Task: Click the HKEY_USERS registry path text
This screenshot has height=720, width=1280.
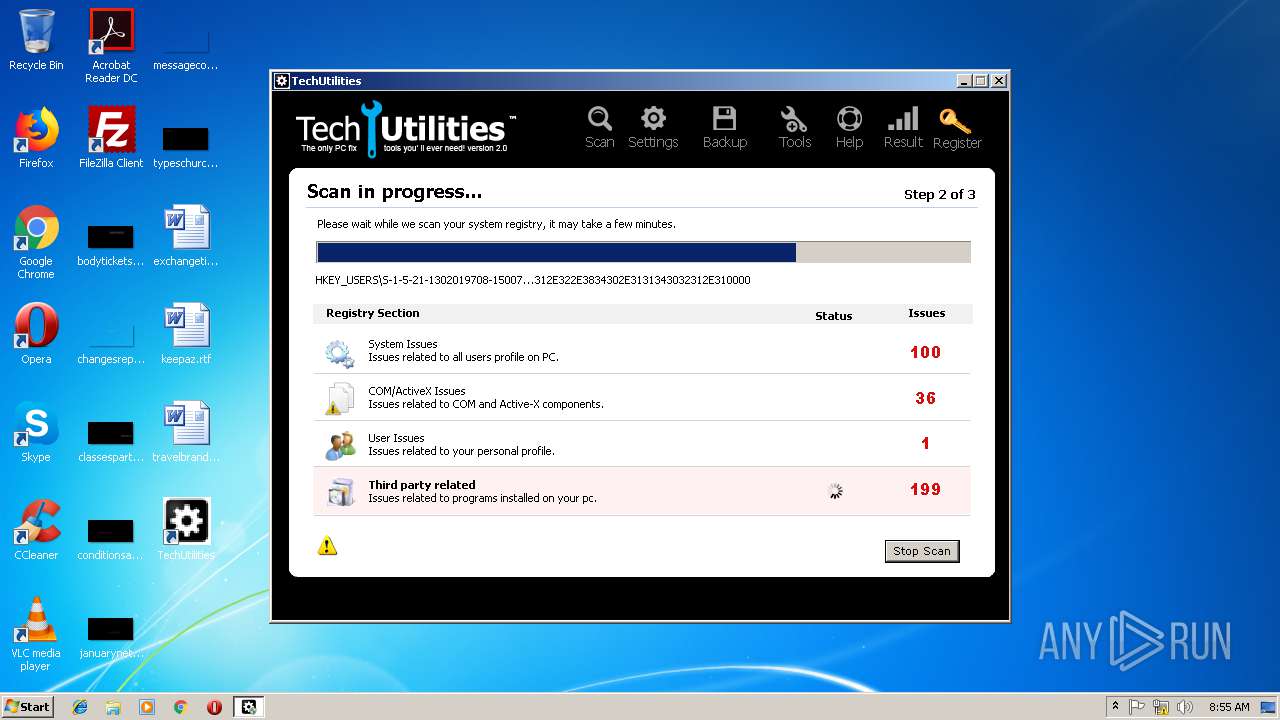Action: pyautogui.click(x=533, y=280)
